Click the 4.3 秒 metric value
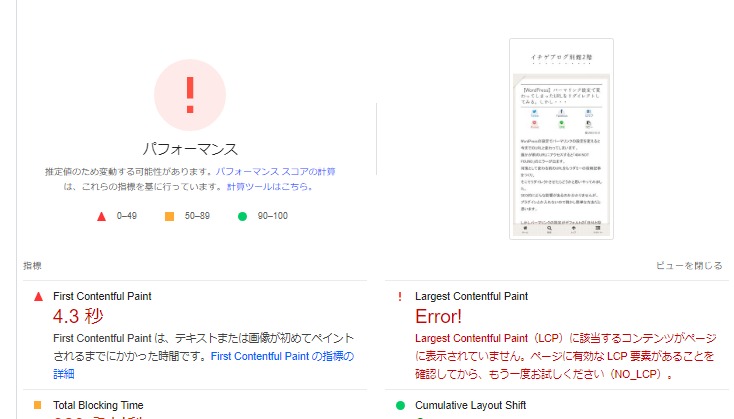 pos(78,317)
